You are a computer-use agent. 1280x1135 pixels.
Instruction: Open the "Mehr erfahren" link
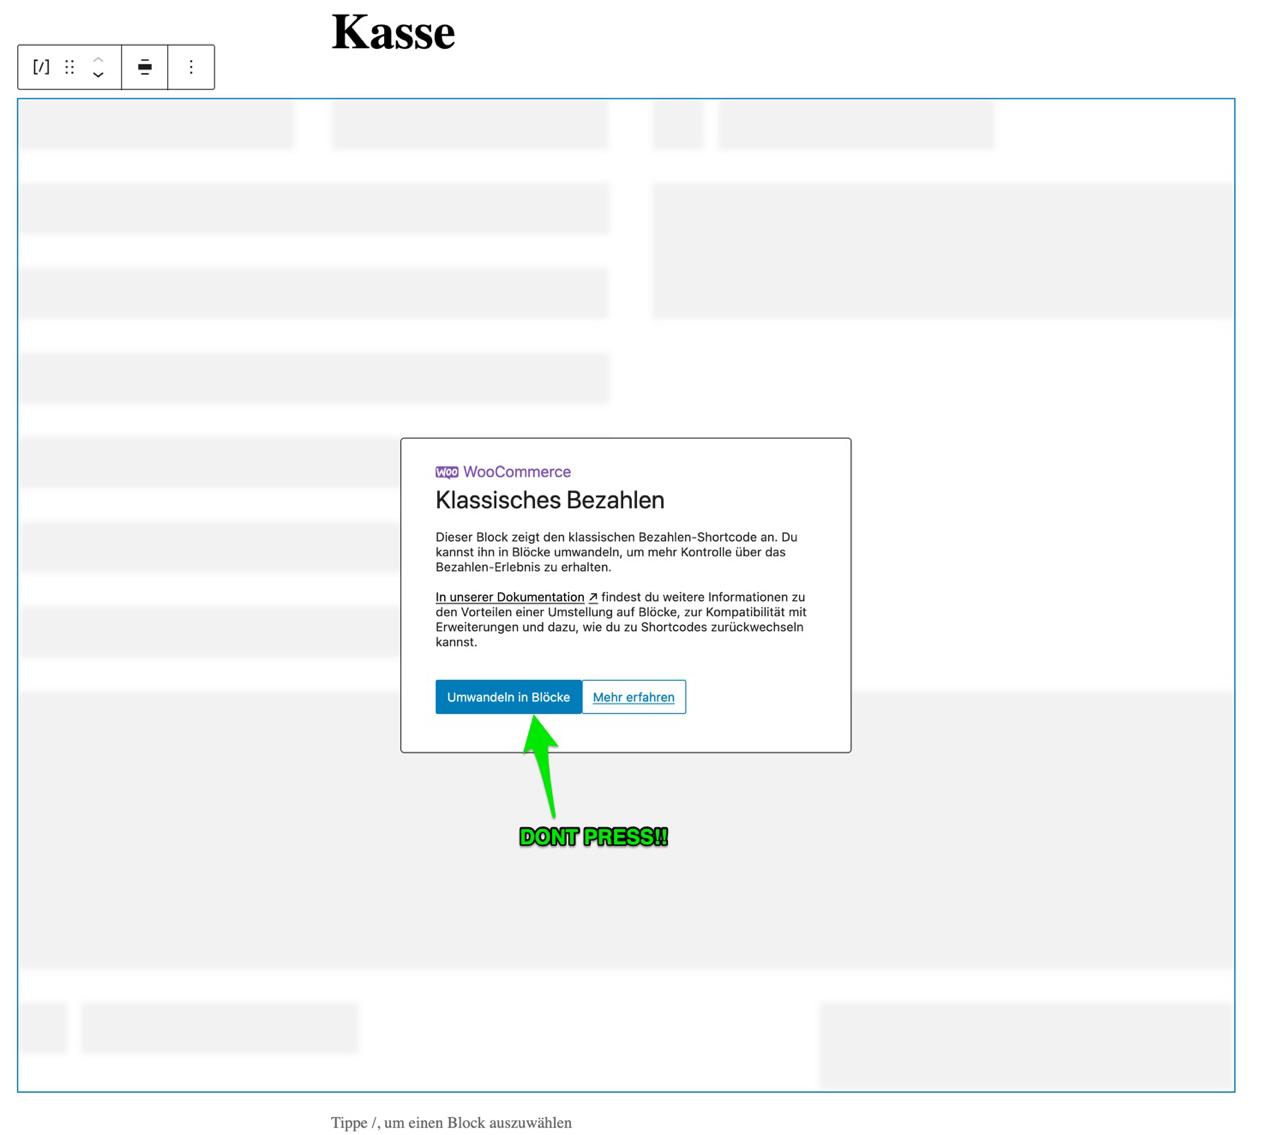click(x=633, y=697)
